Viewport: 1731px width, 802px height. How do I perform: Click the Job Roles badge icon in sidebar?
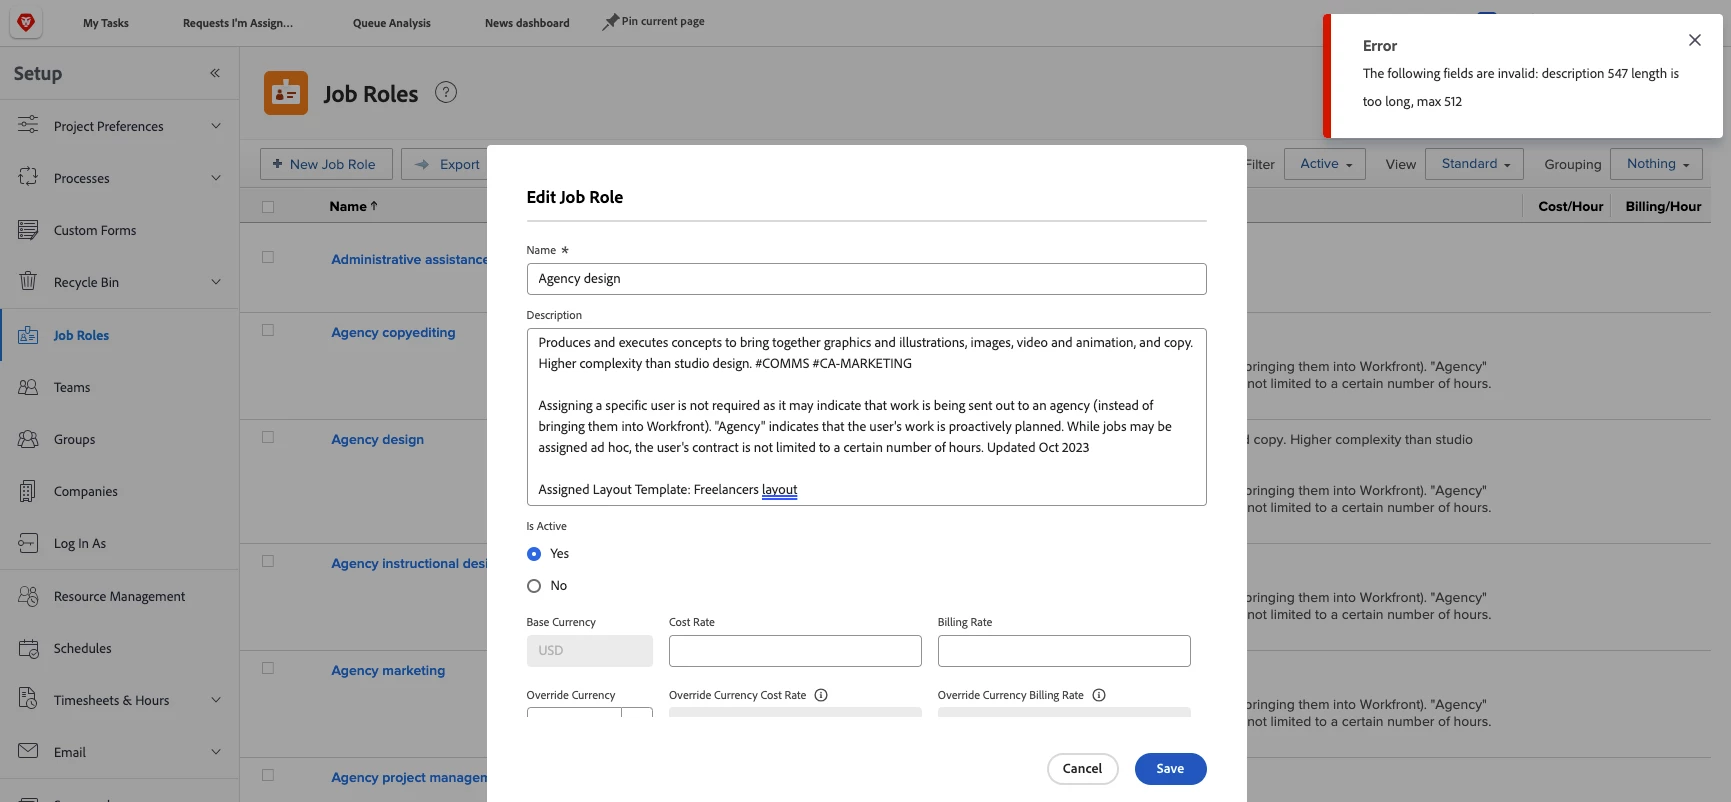28,335
